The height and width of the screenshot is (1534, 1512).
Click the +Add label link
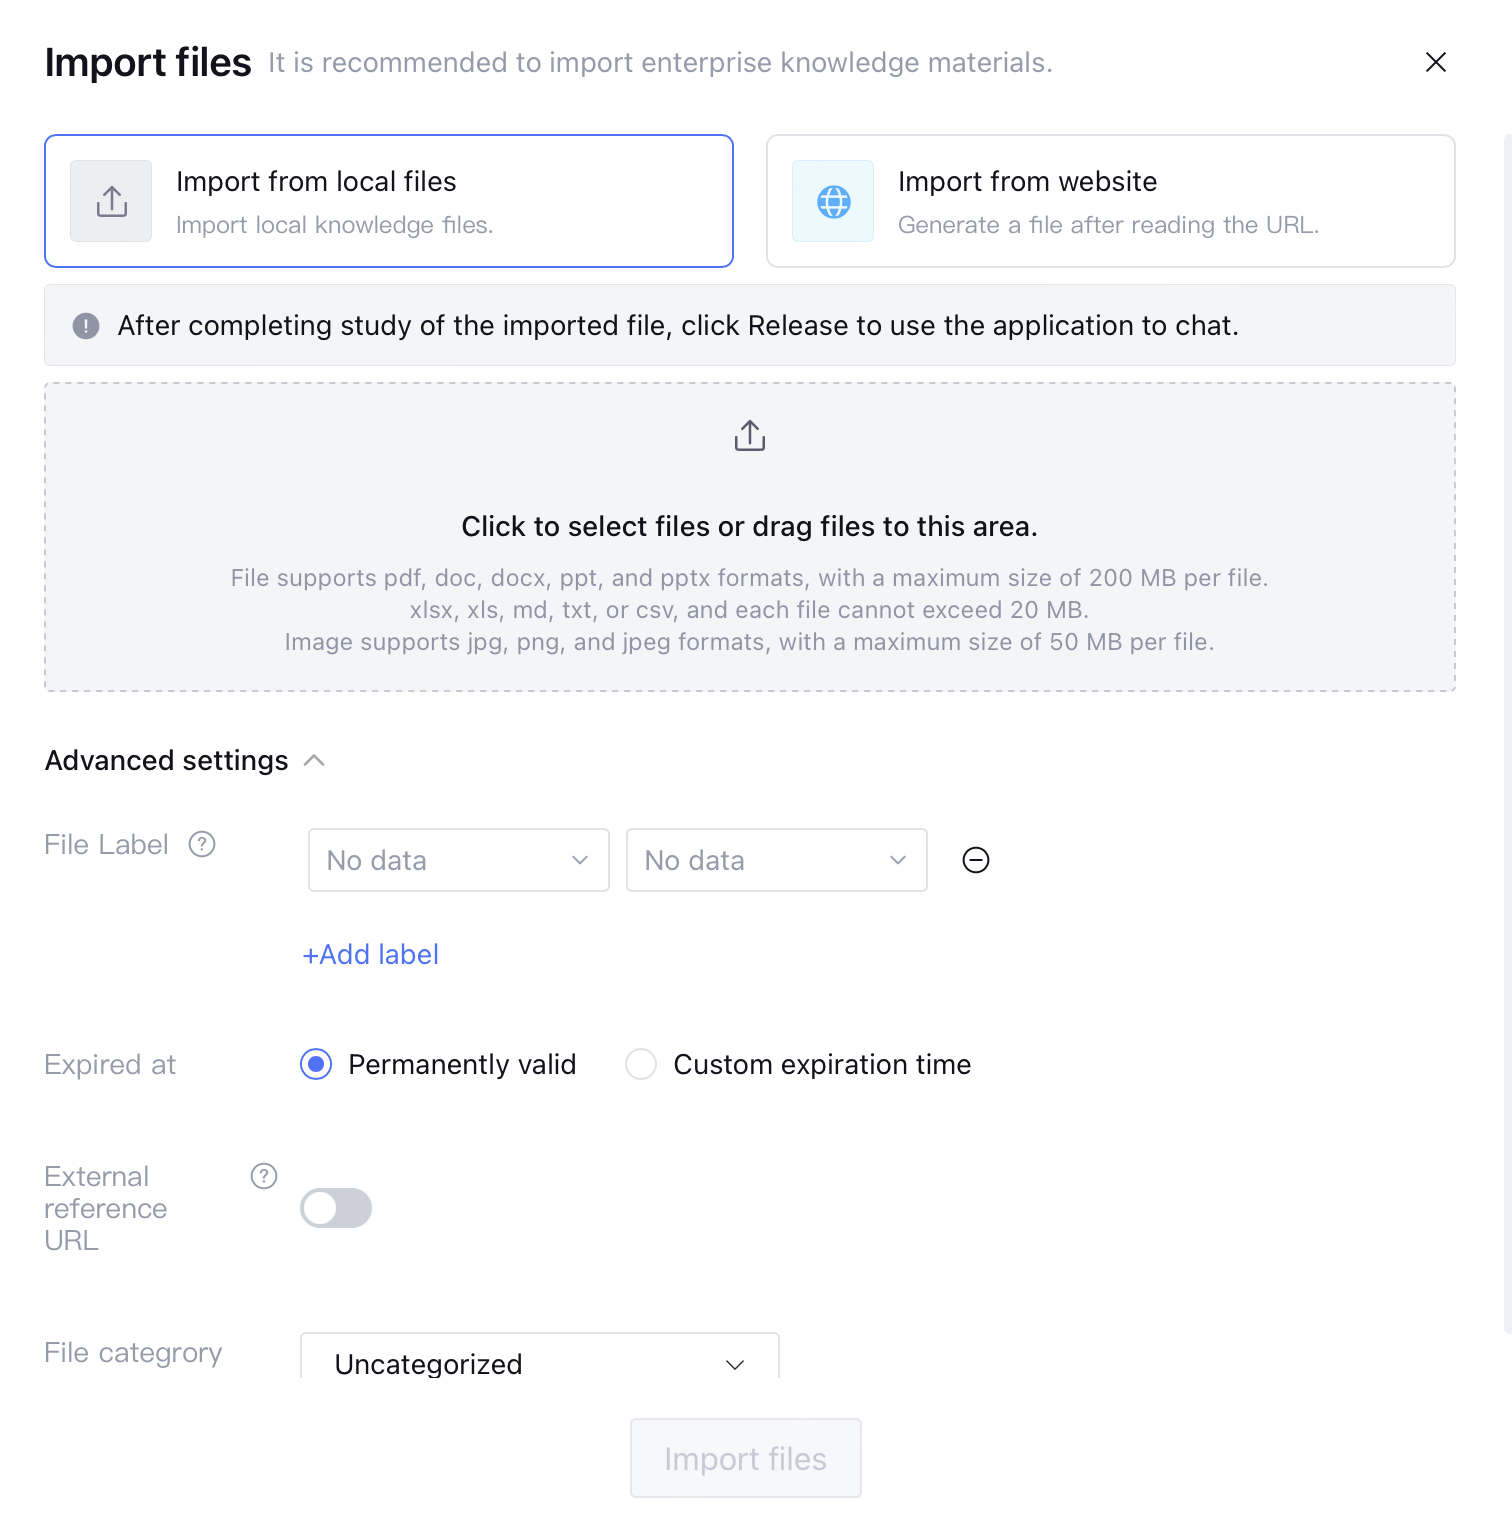pos(371,955)
